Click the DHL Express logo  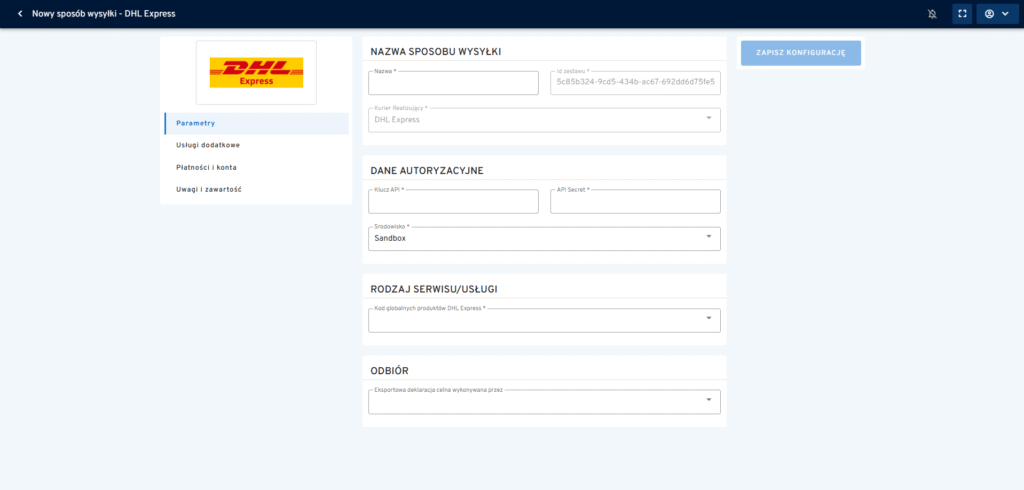256,73
